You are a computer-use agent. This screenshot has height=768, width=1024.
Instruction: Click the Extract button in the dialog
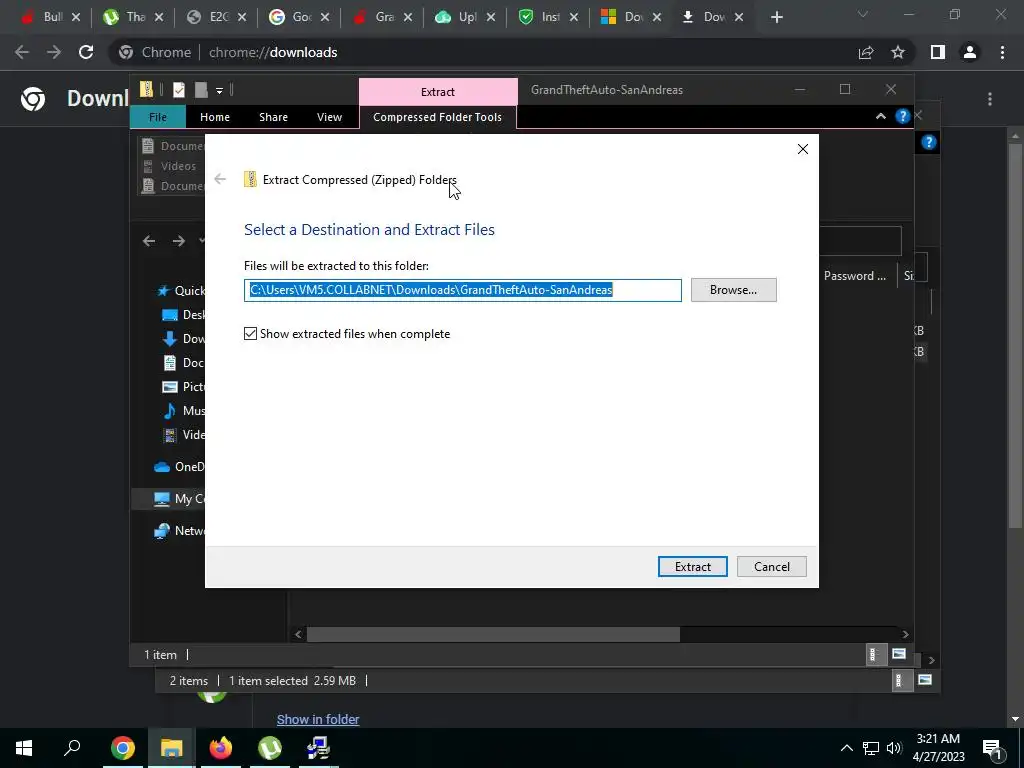pos(692,566)
